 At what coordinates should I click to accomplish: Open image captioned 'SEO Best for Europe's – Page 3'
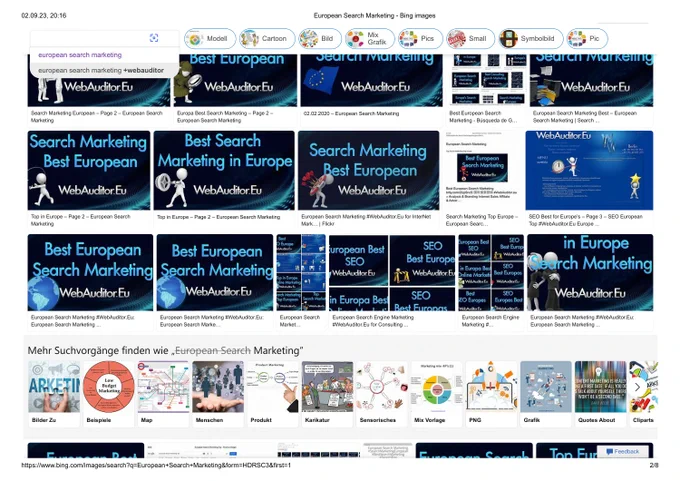click(589, 170)
